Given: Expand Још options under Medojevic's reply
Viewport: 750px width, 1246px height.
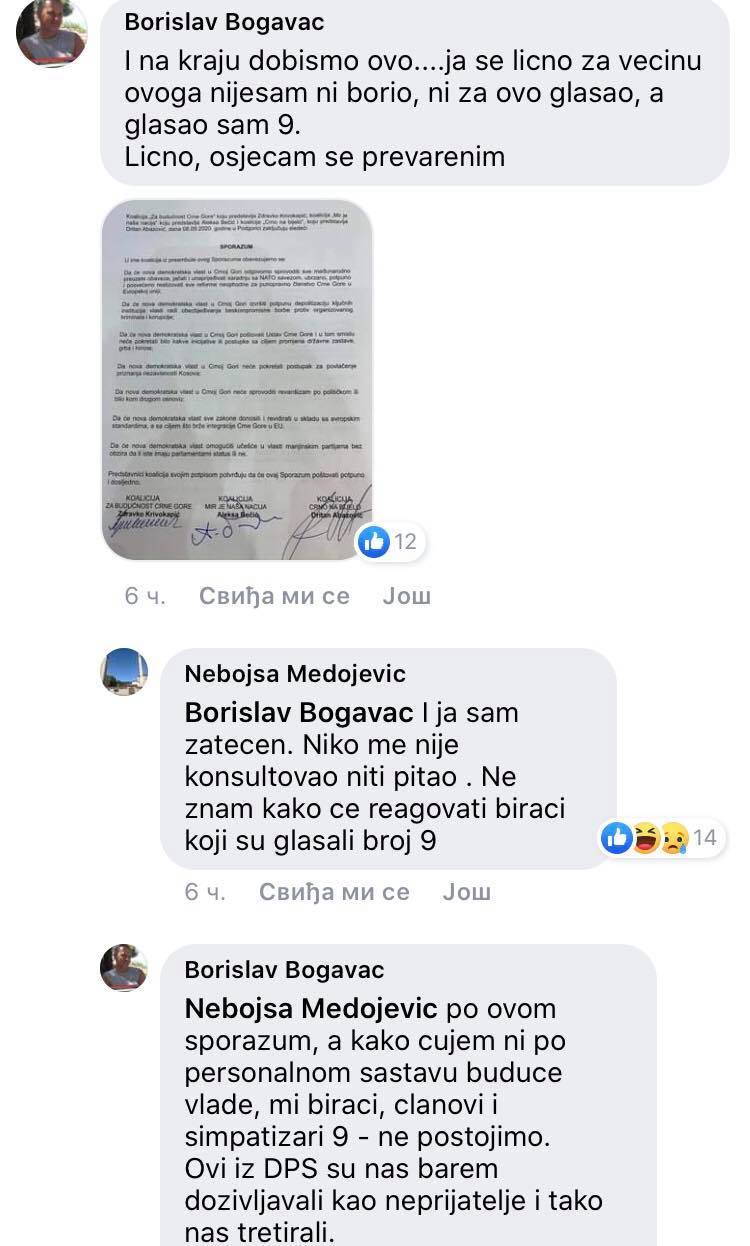Looking at the screenshot, I should [x=467, y=892].
